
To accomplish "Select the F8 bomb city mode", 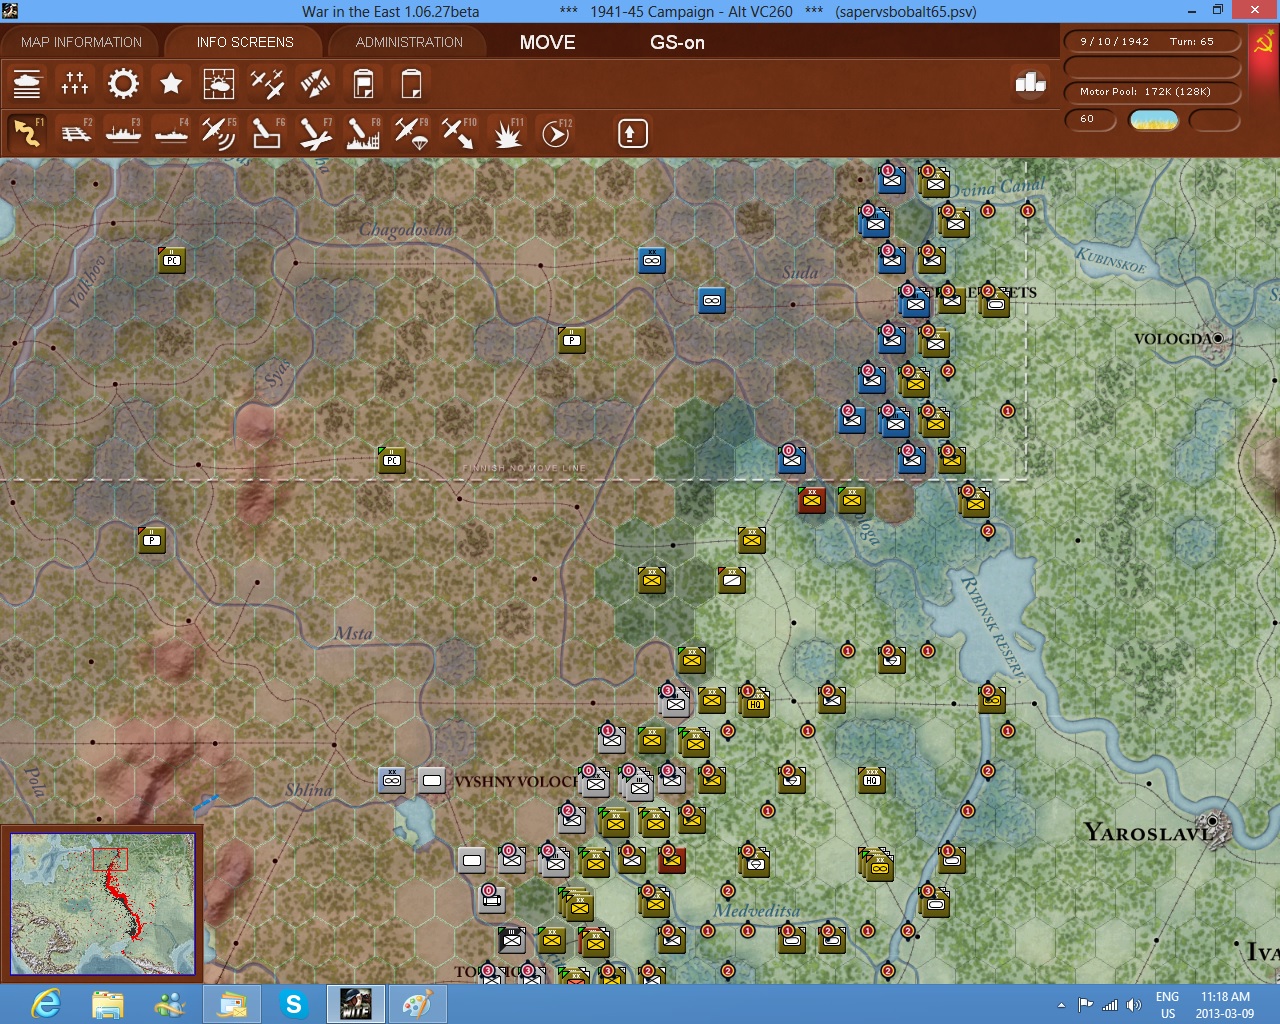I will point(363,132).
